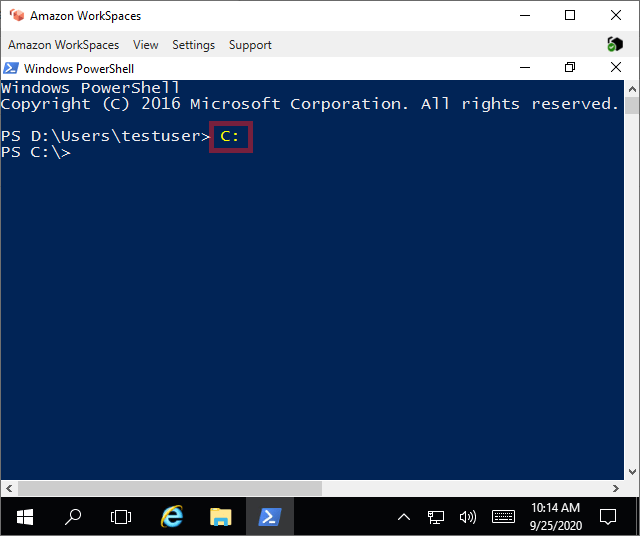This screenshot has height=536, width=640.
Task: Close the Amazon WorkSpaces window
Action: pyautogui.click(x=616, y=16)
